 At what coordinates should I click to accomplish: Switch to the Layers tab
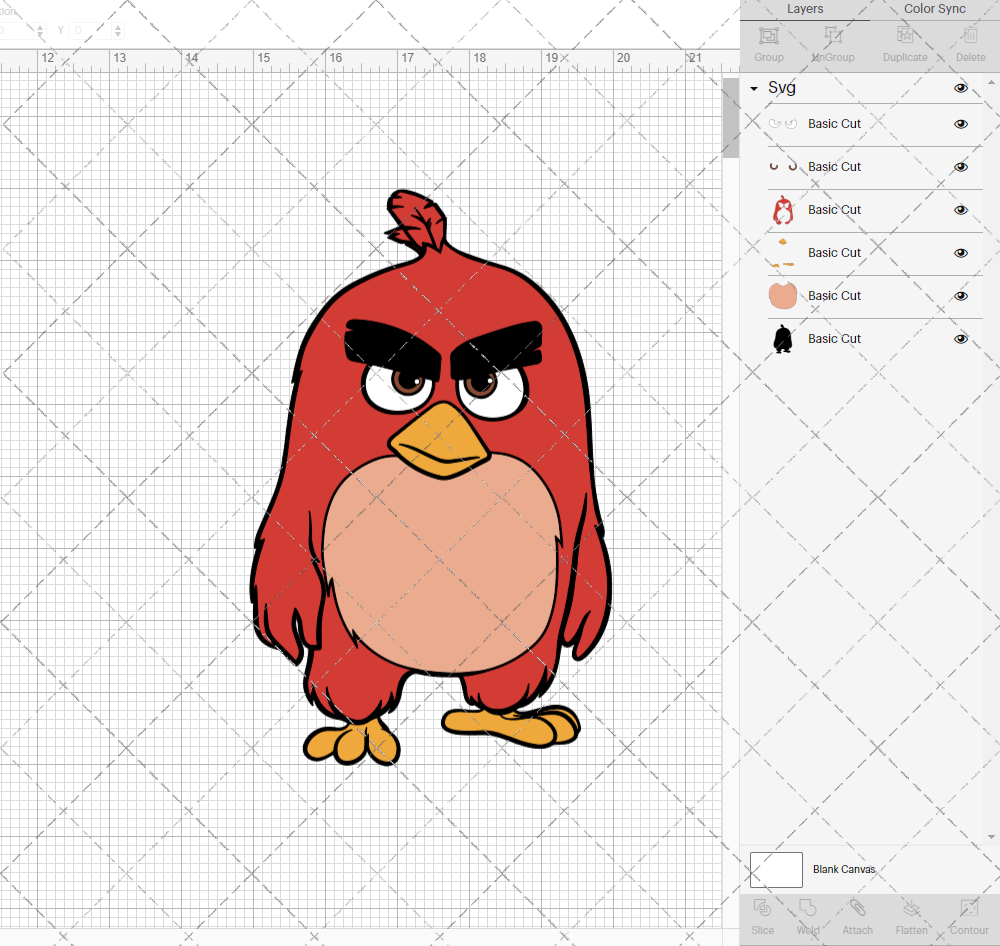pyautogui.click(x=805, y=9)
